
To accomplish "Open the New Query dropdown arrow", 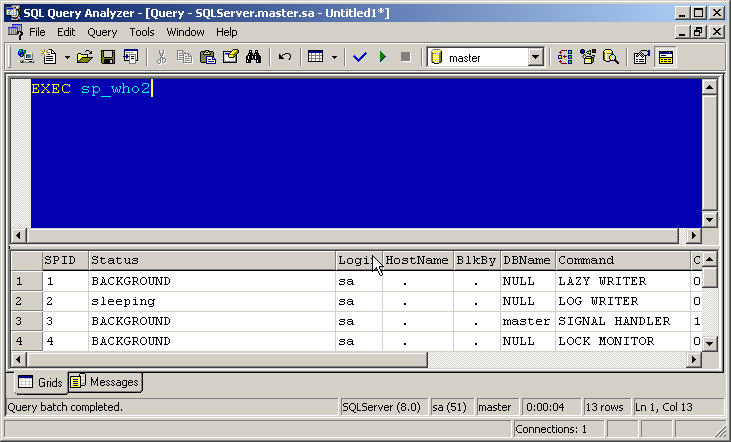I will click(x=67, y=57).
